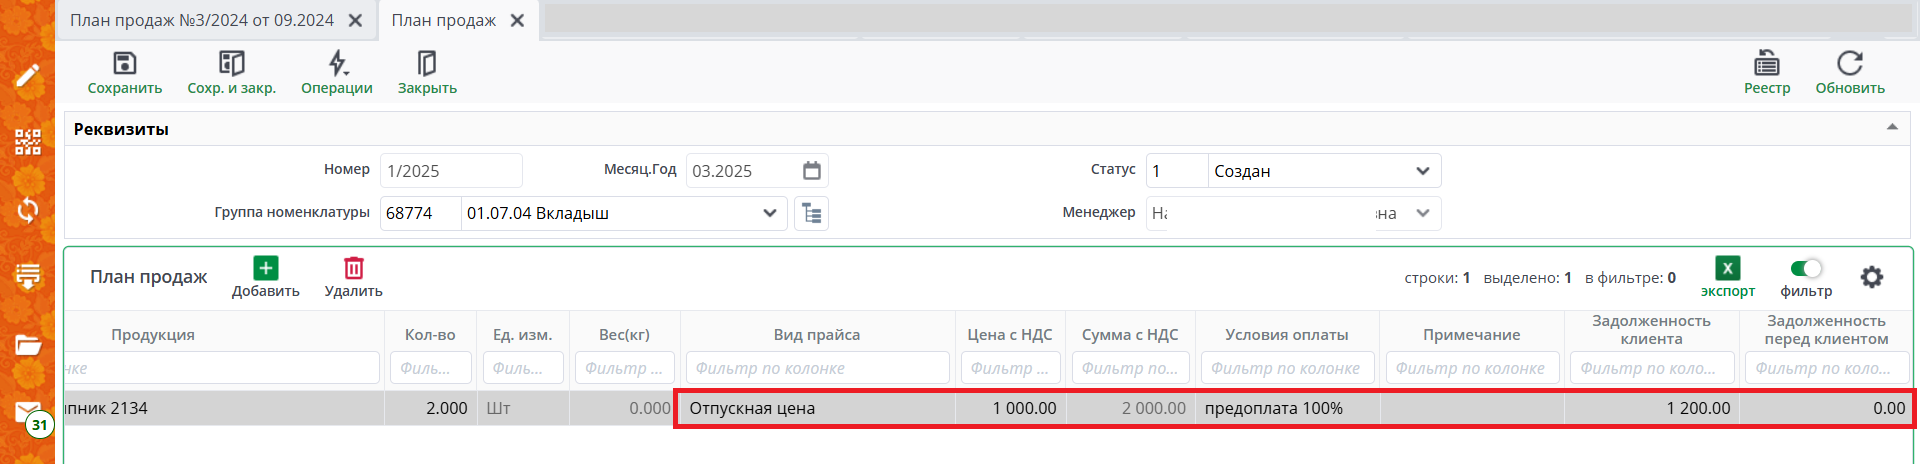Sort by Продукция column header
This screenshot has height=464, width=1920.
pyautogui.click(x=153, y=335)
